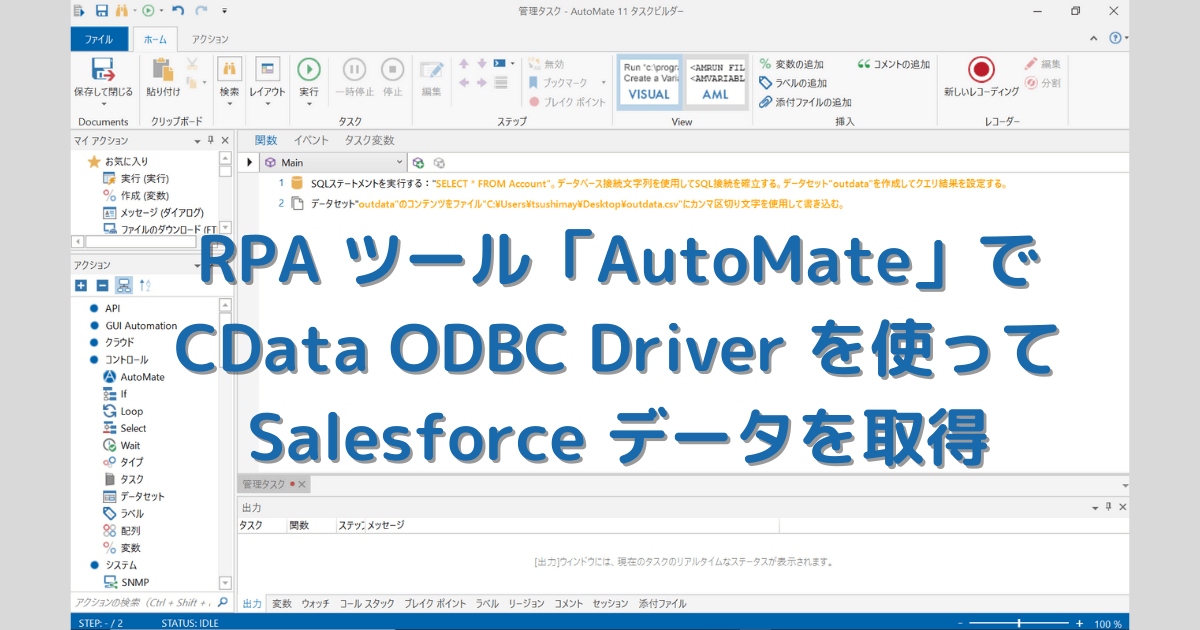The image size is (1200, 630).
Task: Click the 一時停止 pause icon
Action: 354,68
